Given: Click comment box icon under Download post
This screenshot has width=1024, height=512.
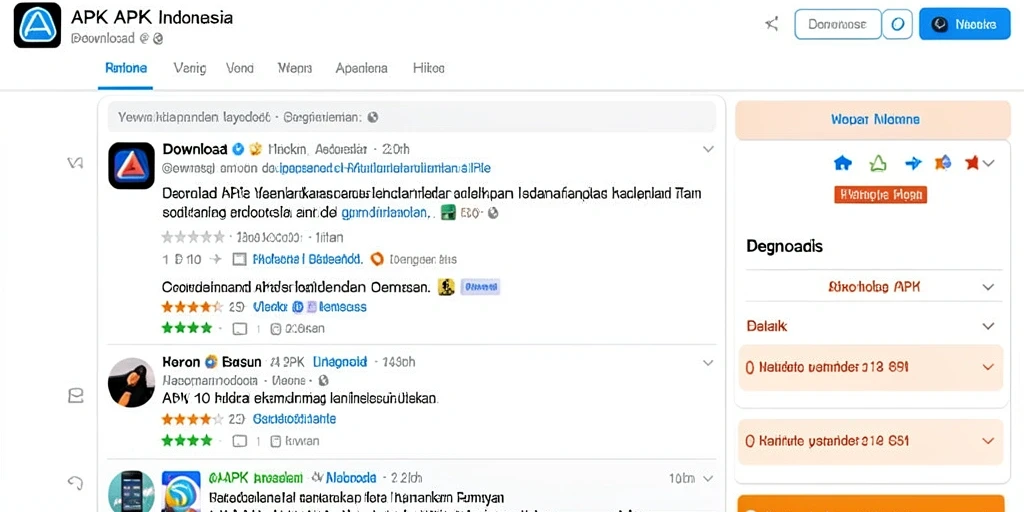Looking at the screenshot, I should click(x=240, y=329).
